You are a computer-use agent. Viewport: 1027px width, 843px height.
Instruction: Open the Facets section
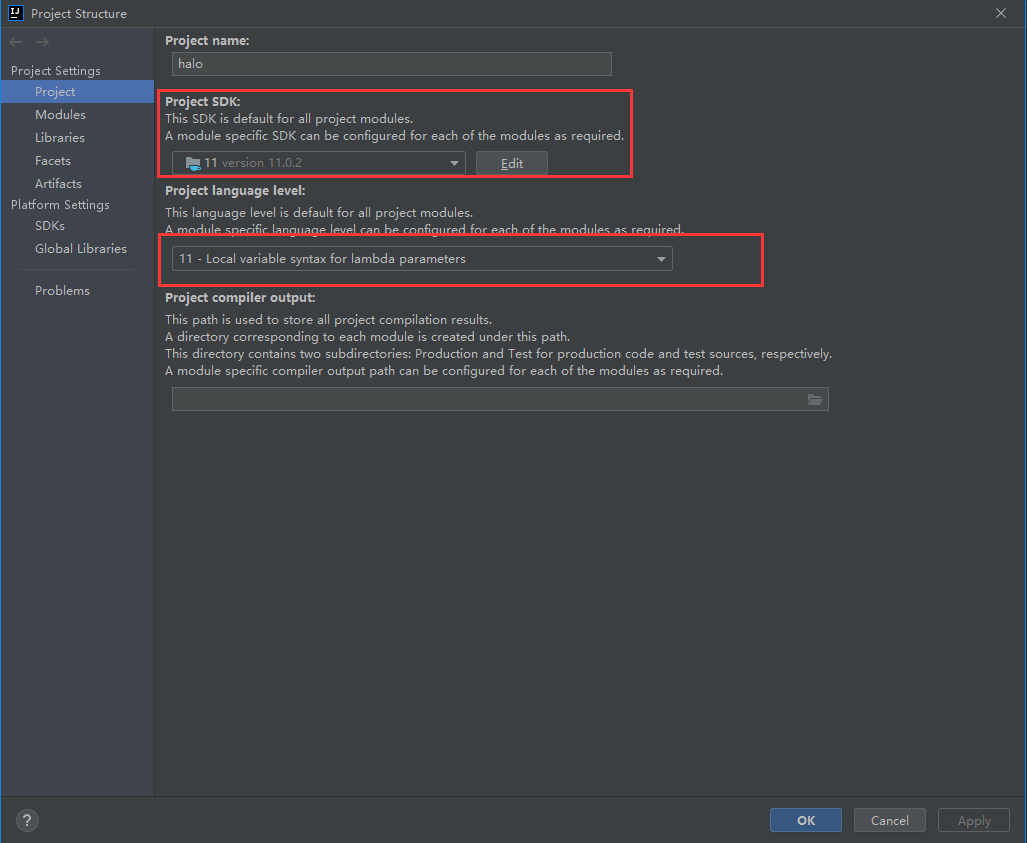pyautogui.click(x=53, y=161)
